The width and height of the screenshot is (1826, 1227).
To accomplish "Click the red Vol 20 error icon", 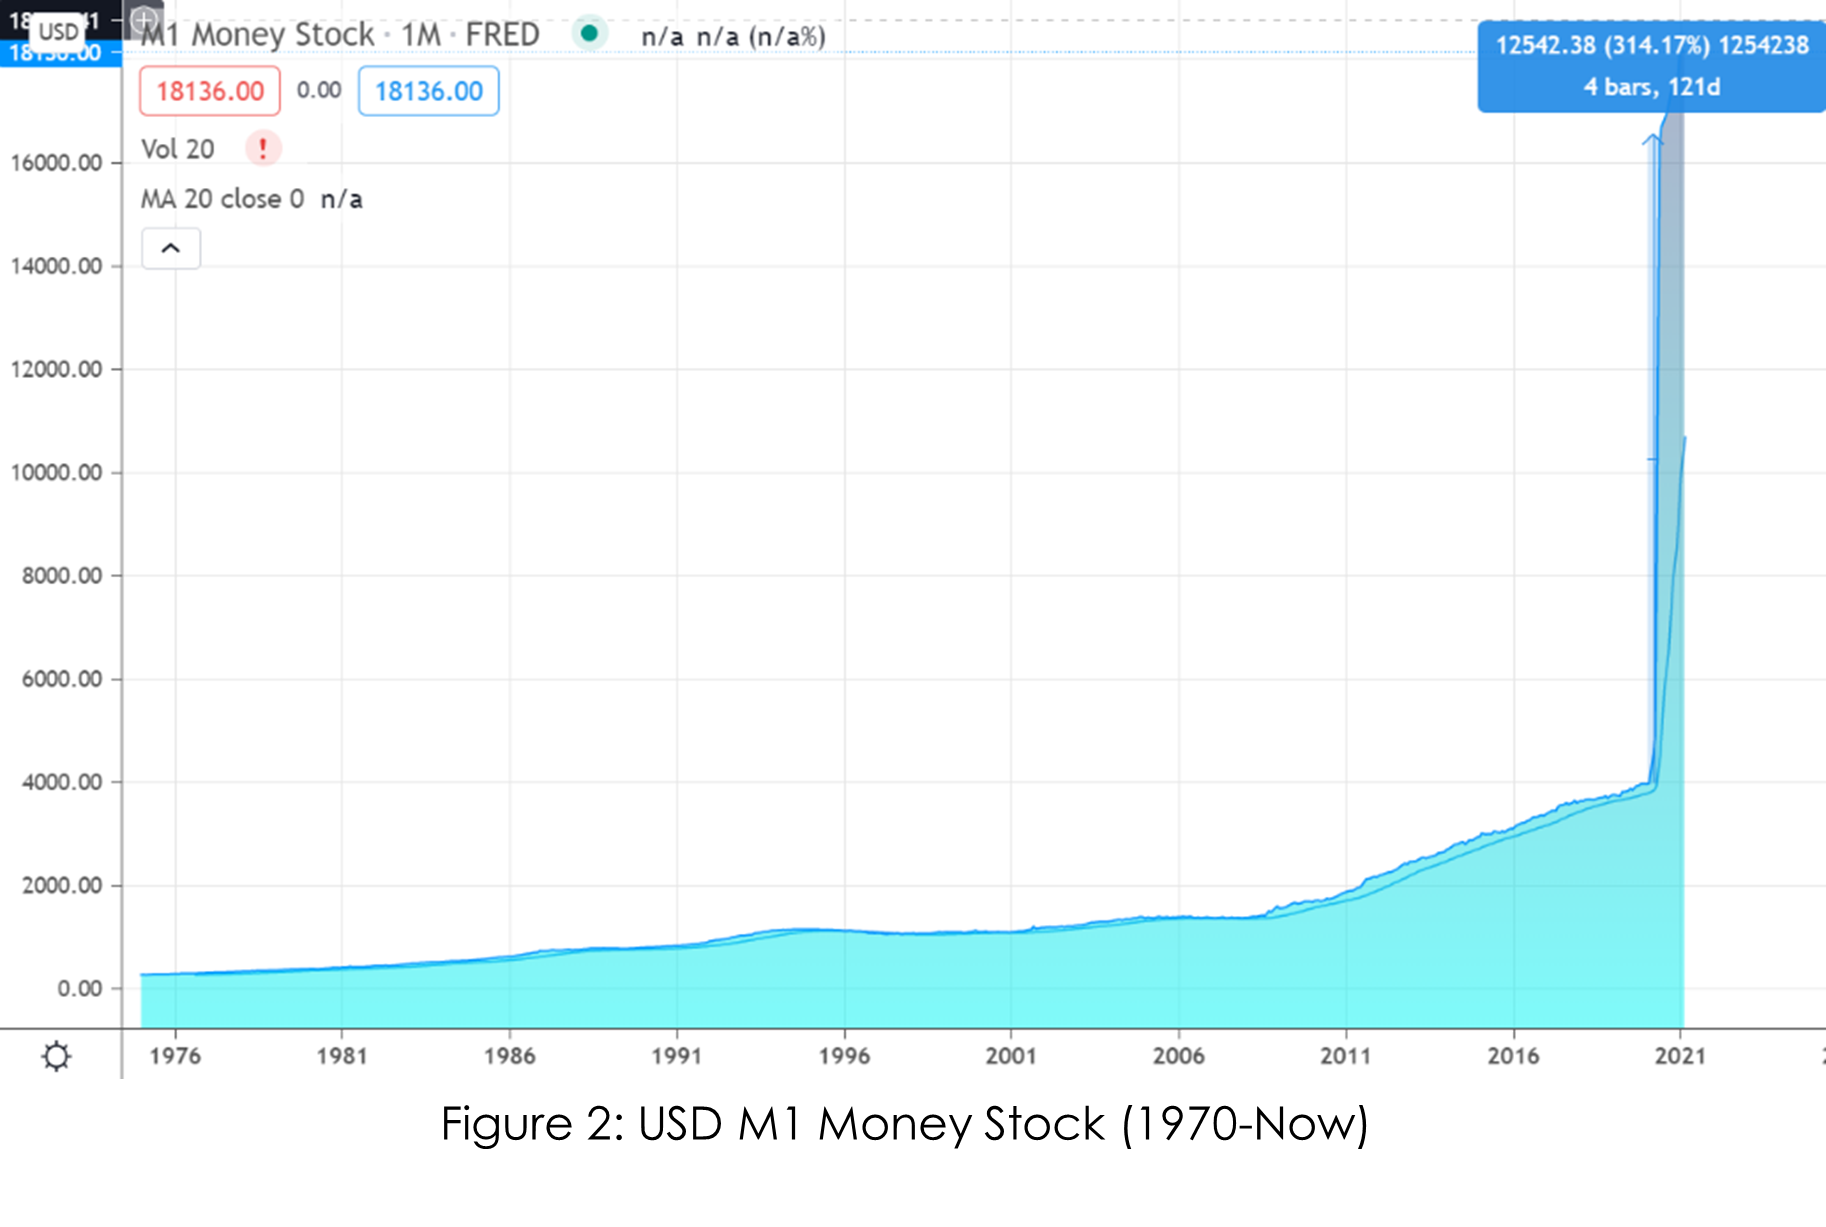I will pos(263,149).
